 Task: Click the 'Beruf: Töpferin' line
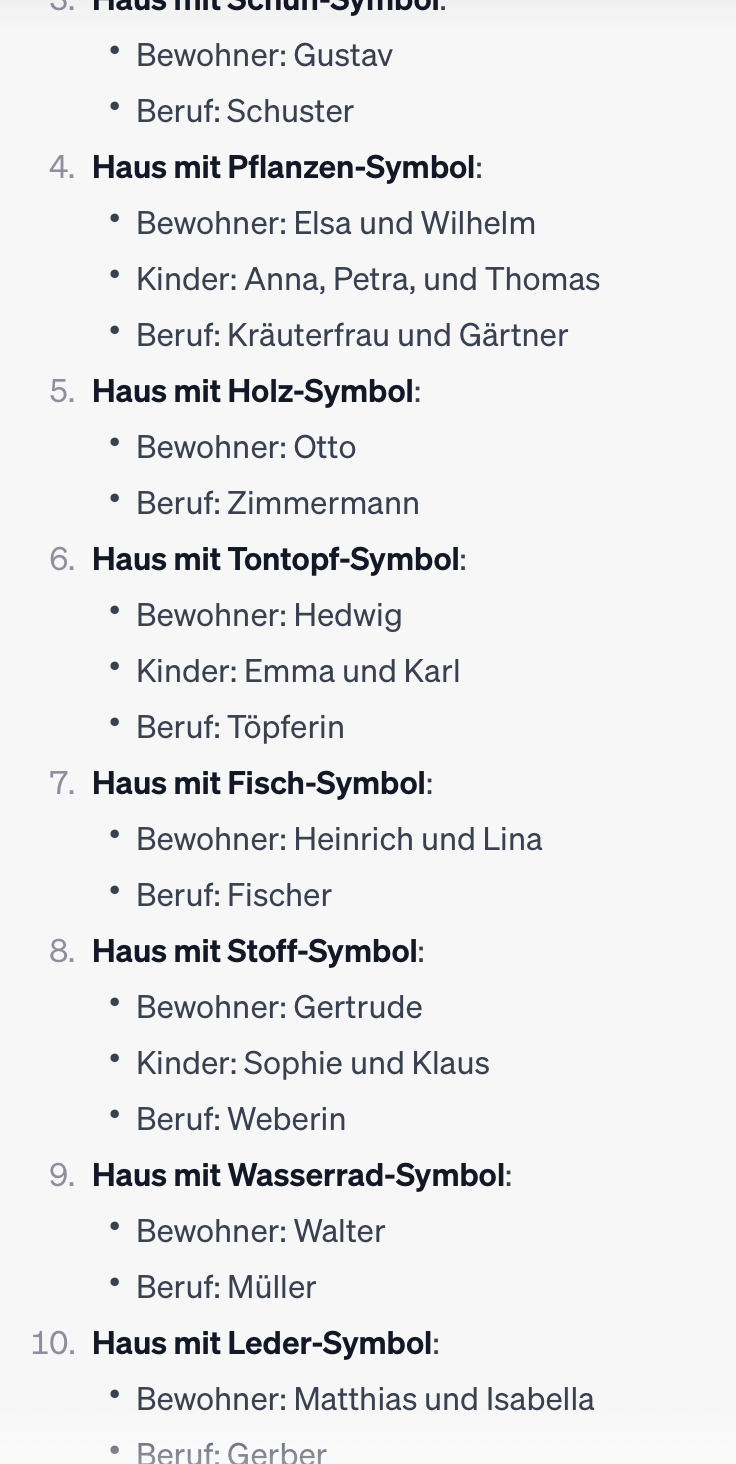click(x=240, y=727)
